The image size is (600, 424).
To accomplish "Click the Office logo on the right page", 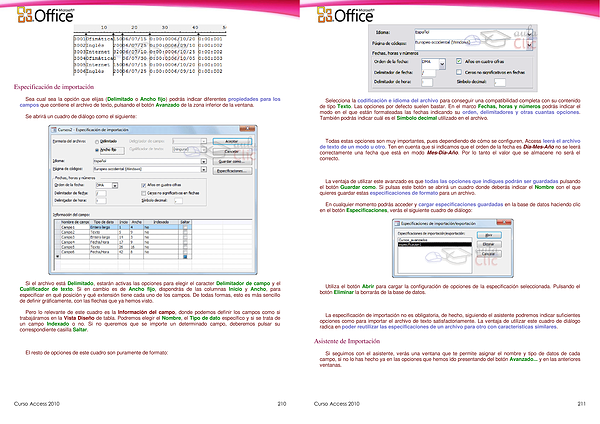I will pyautogui.click(x=343, y=15).
